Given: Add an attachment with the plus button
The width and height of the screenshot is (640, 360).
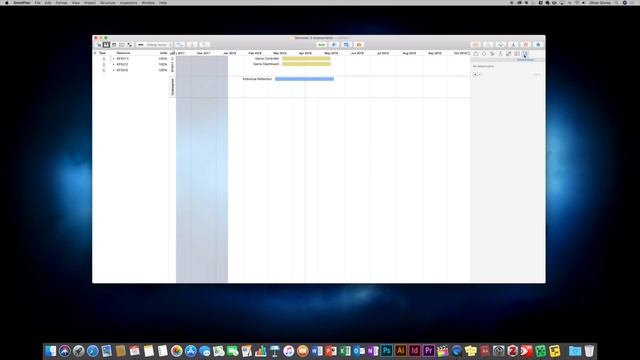Looking at the screenshot, I should (475, 74).
